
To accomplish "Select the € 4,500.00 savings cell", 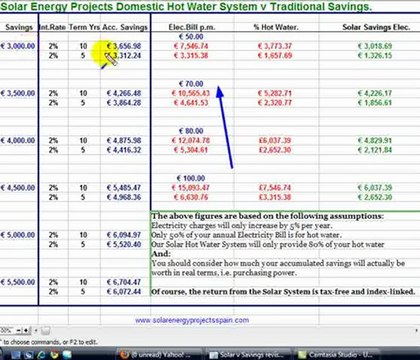I will point(18,188).
